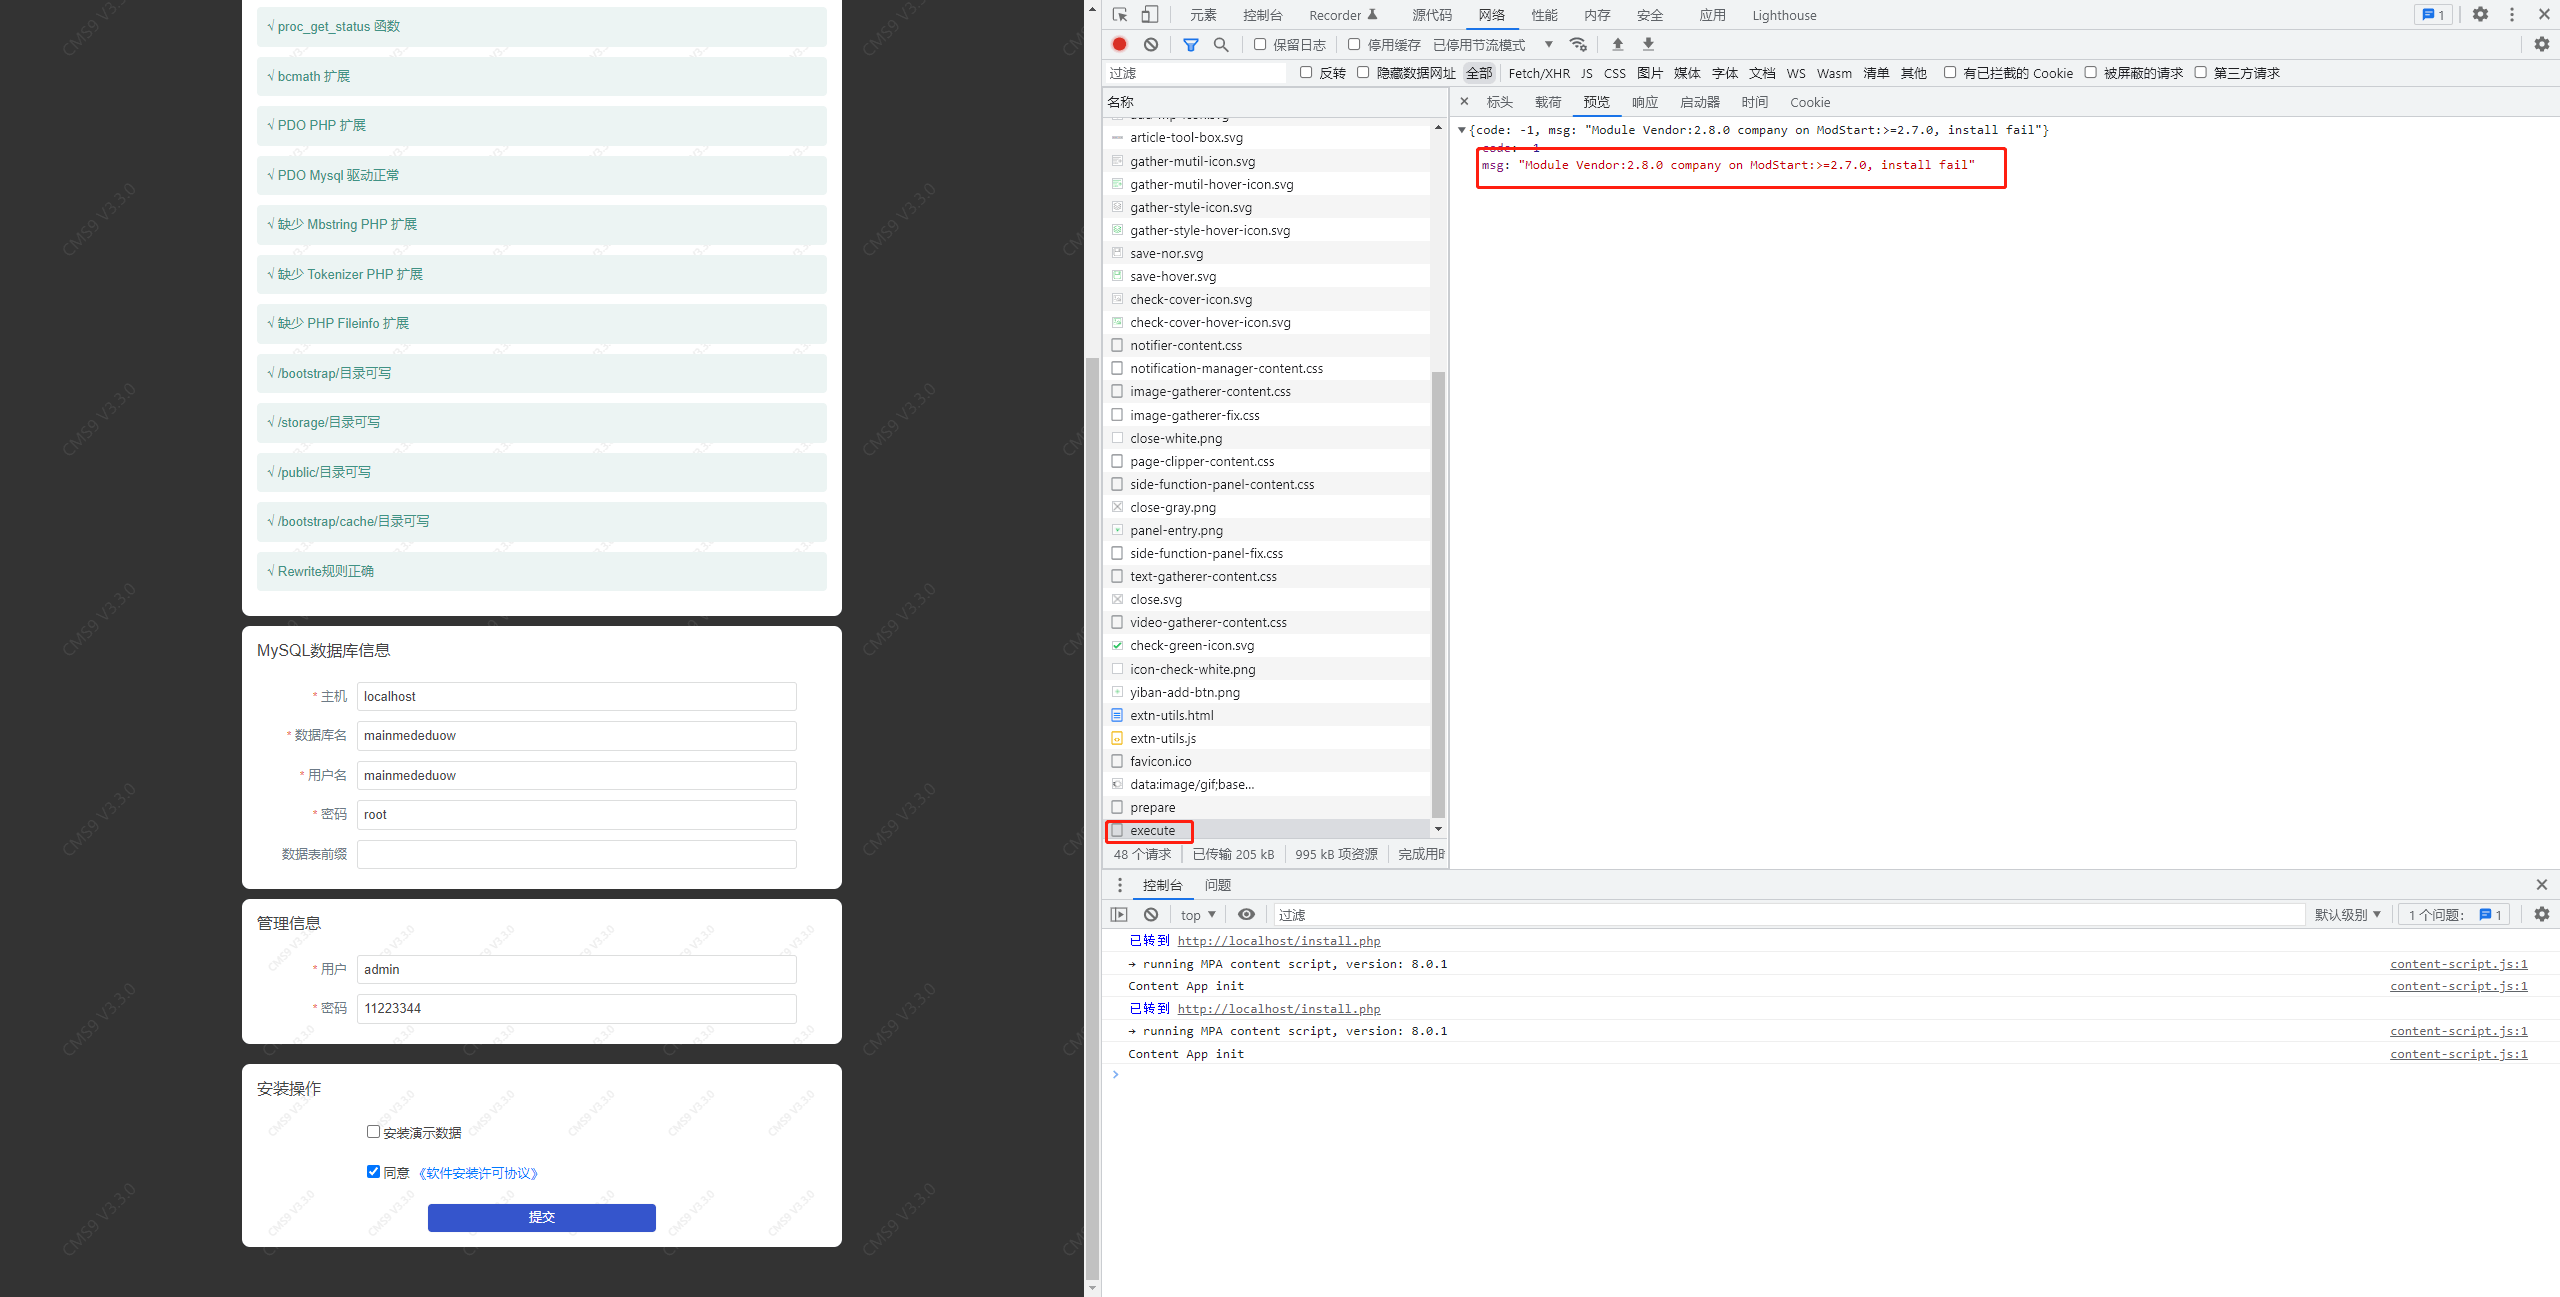Open console top context dropdown
Viewport: 2560px width, 1297px height.
[1198, 915]
